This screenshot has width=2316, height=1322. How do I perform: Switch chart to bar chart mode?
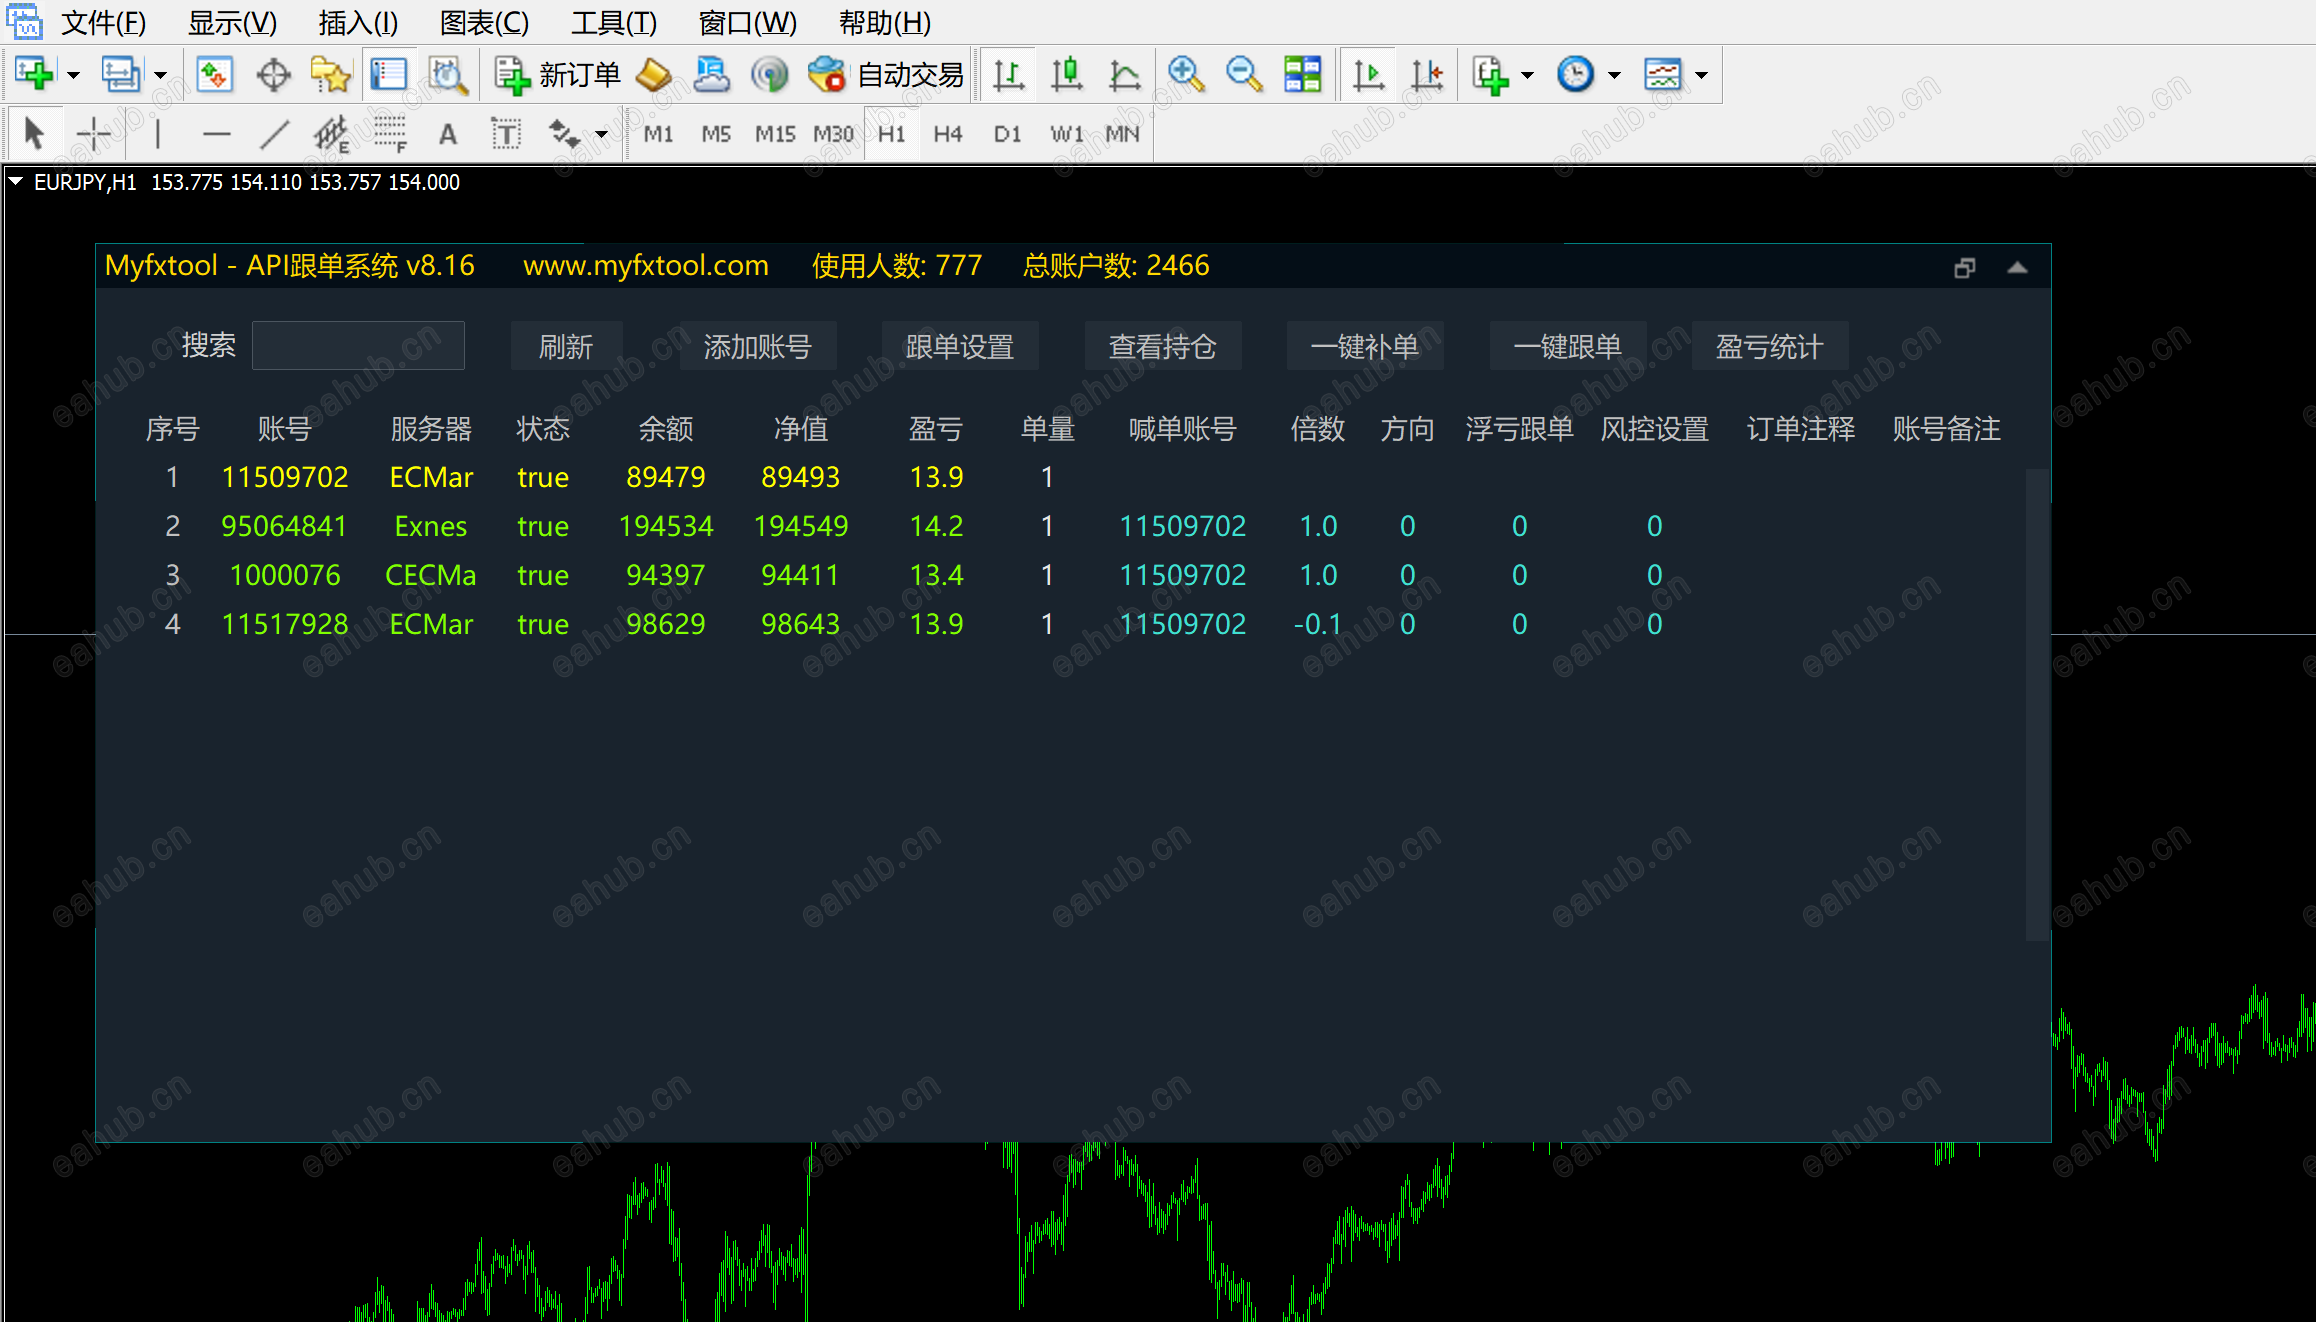1008,74
